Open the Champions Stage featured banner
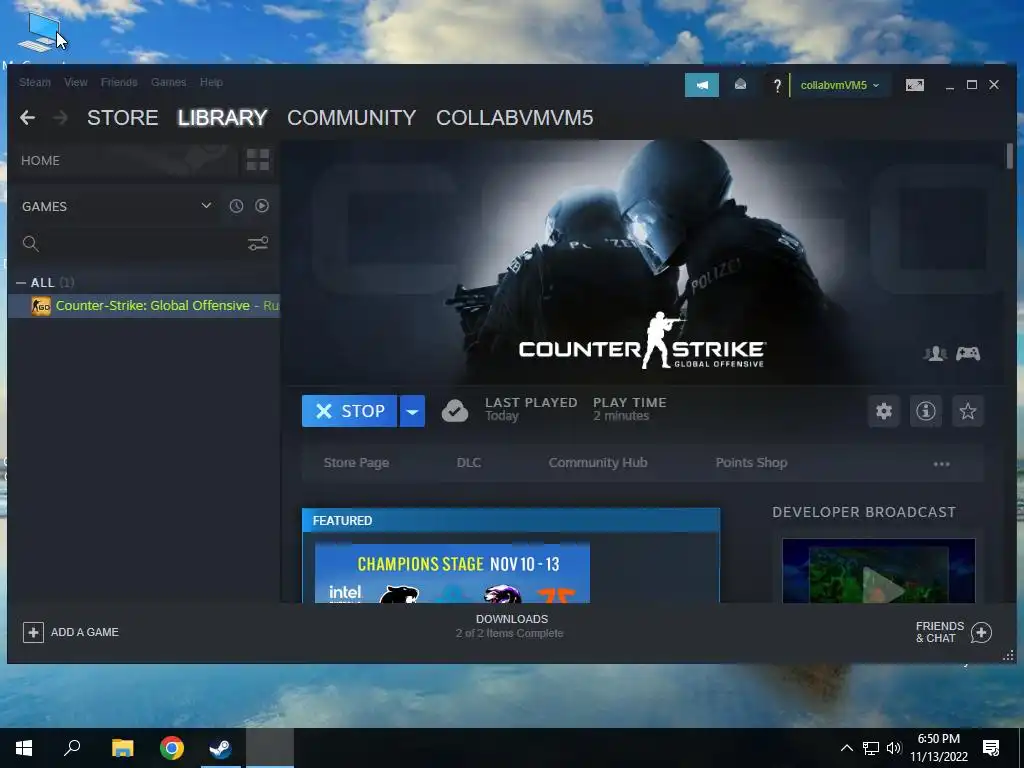The height and width of the screenshot is (768, 1024). click(x=452, y=573)
